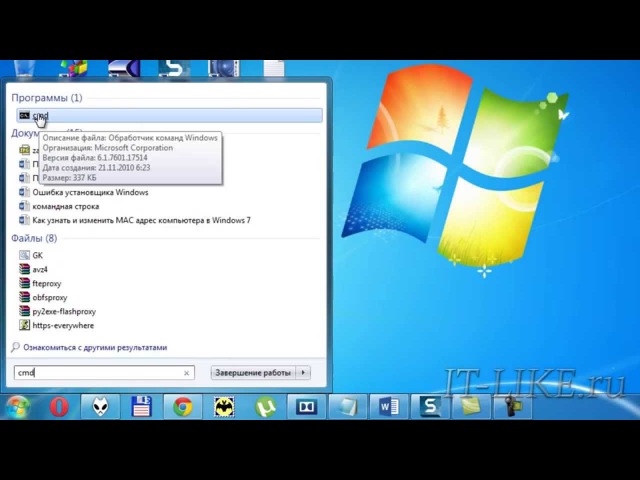Open the cmd program search result
This screenshot has height=480, width=640.
pos(169,116)
